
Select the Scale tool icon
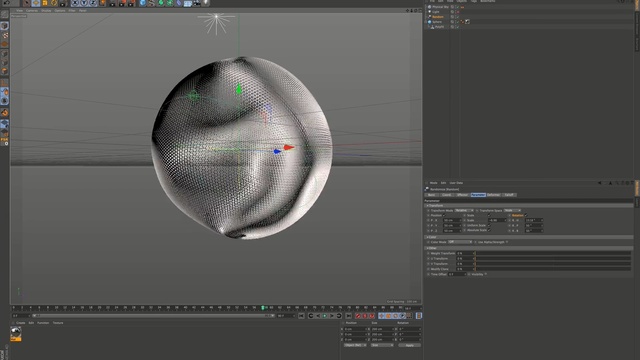tap(45, 3)
